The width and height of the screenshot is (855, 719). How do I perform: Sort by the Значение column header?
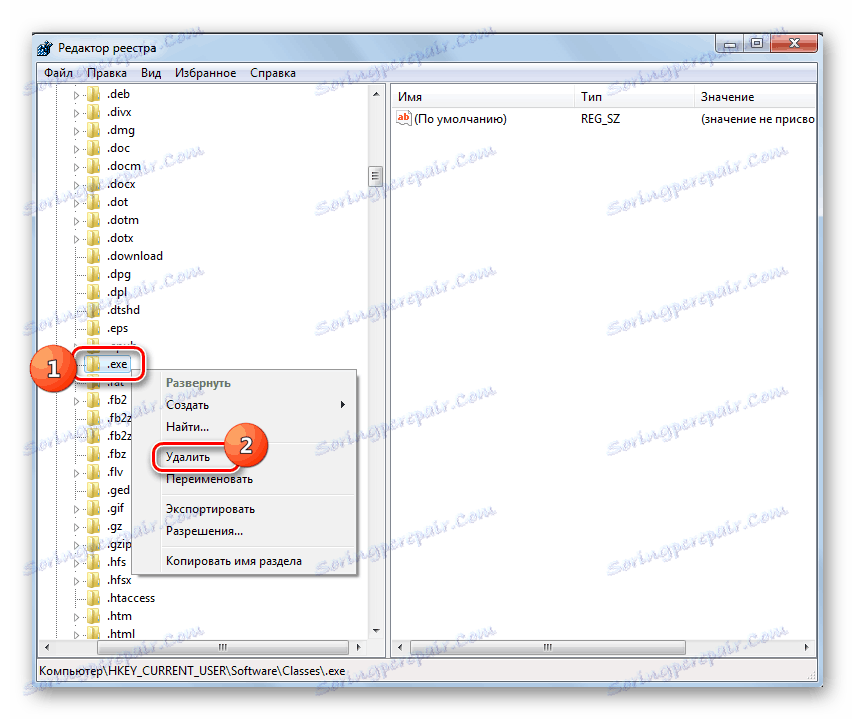(755, 96)
